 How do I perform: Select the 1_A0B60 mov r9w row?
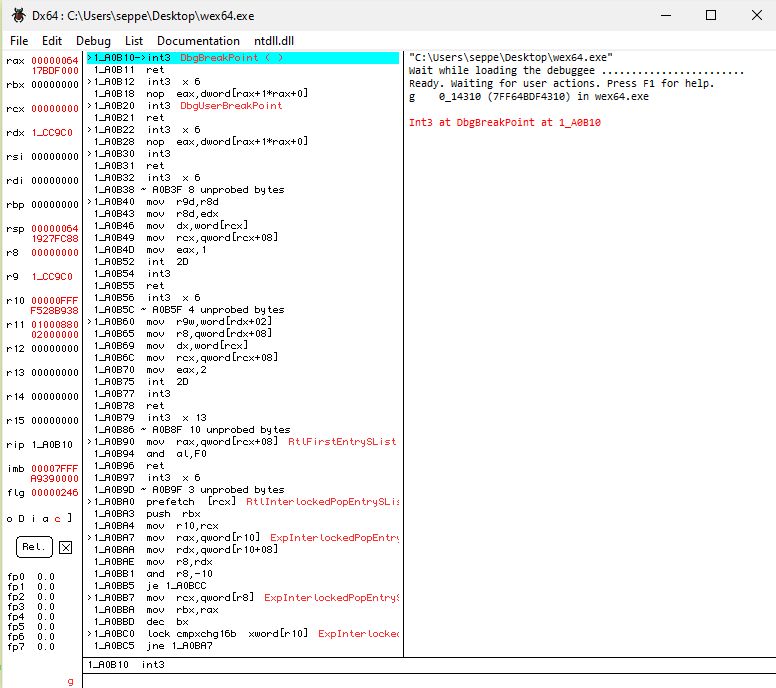click(x=243, y=322)
